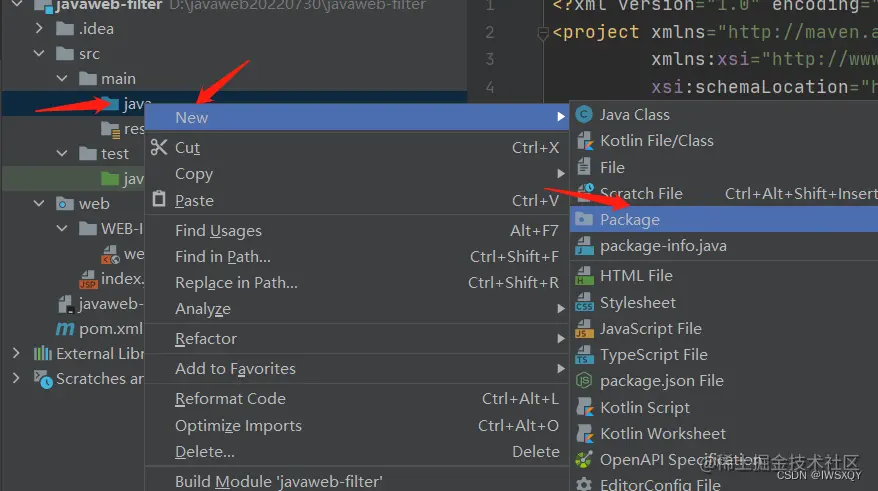Click the package-info.java icon

point(585,246)
